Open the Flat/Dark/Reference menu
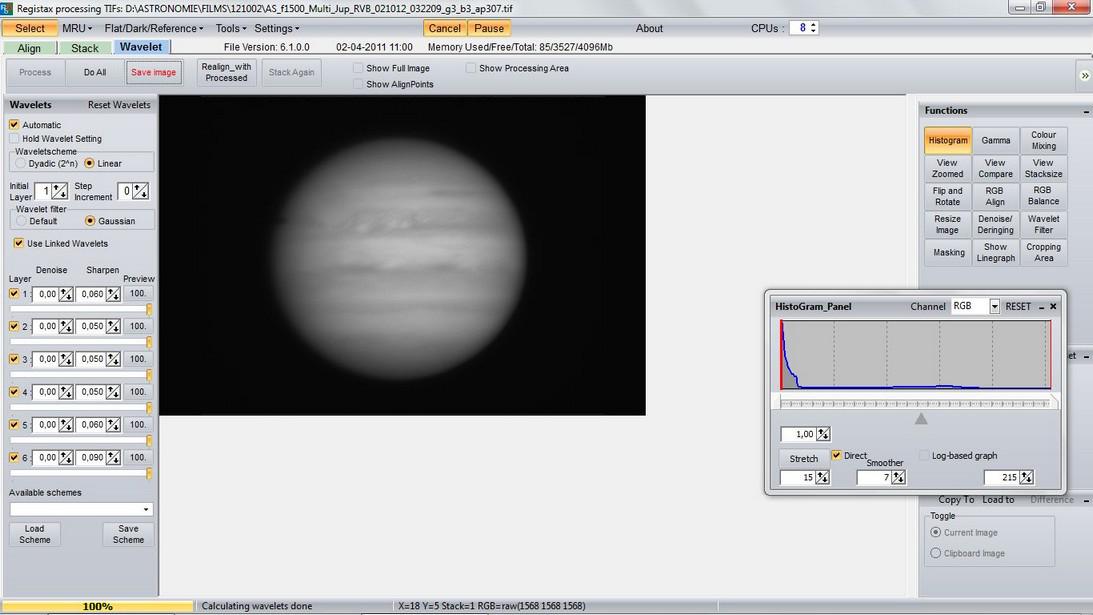The height and width of the screenshot is (615, 1093). click(x=153, y=28)
